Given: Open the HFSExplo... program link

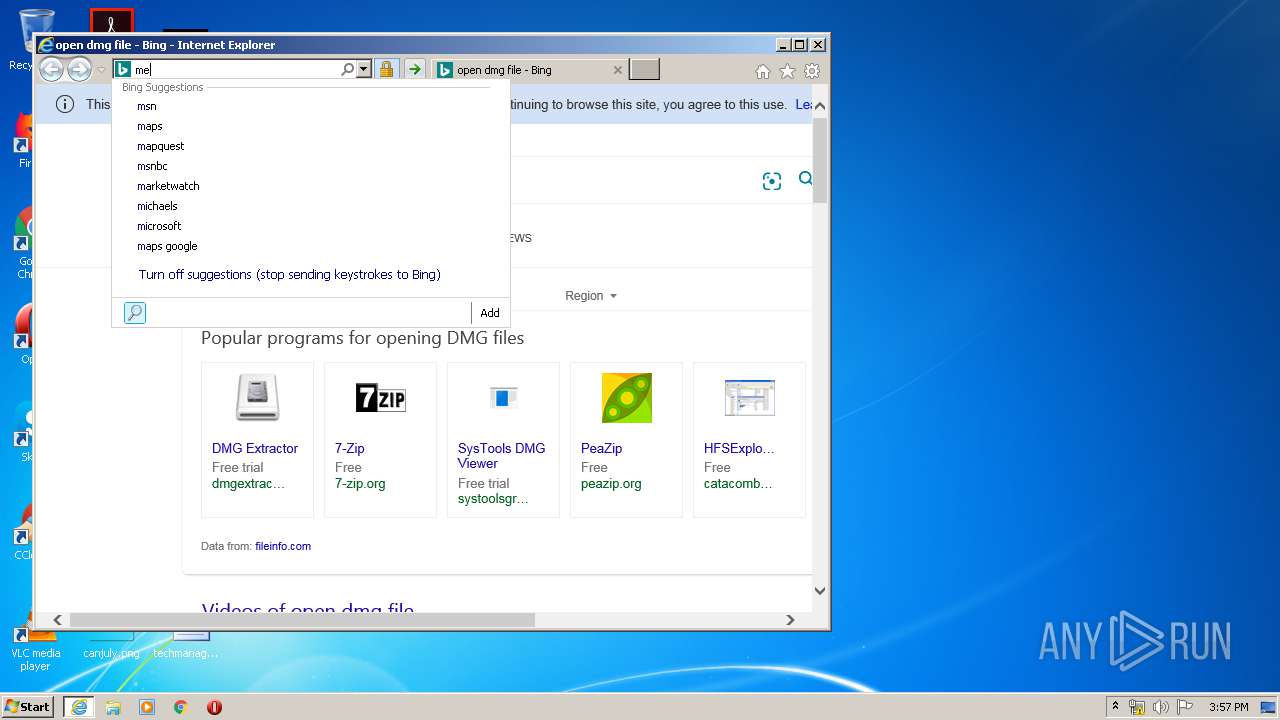Looking at the screenshot, I should tap(739, 448).
